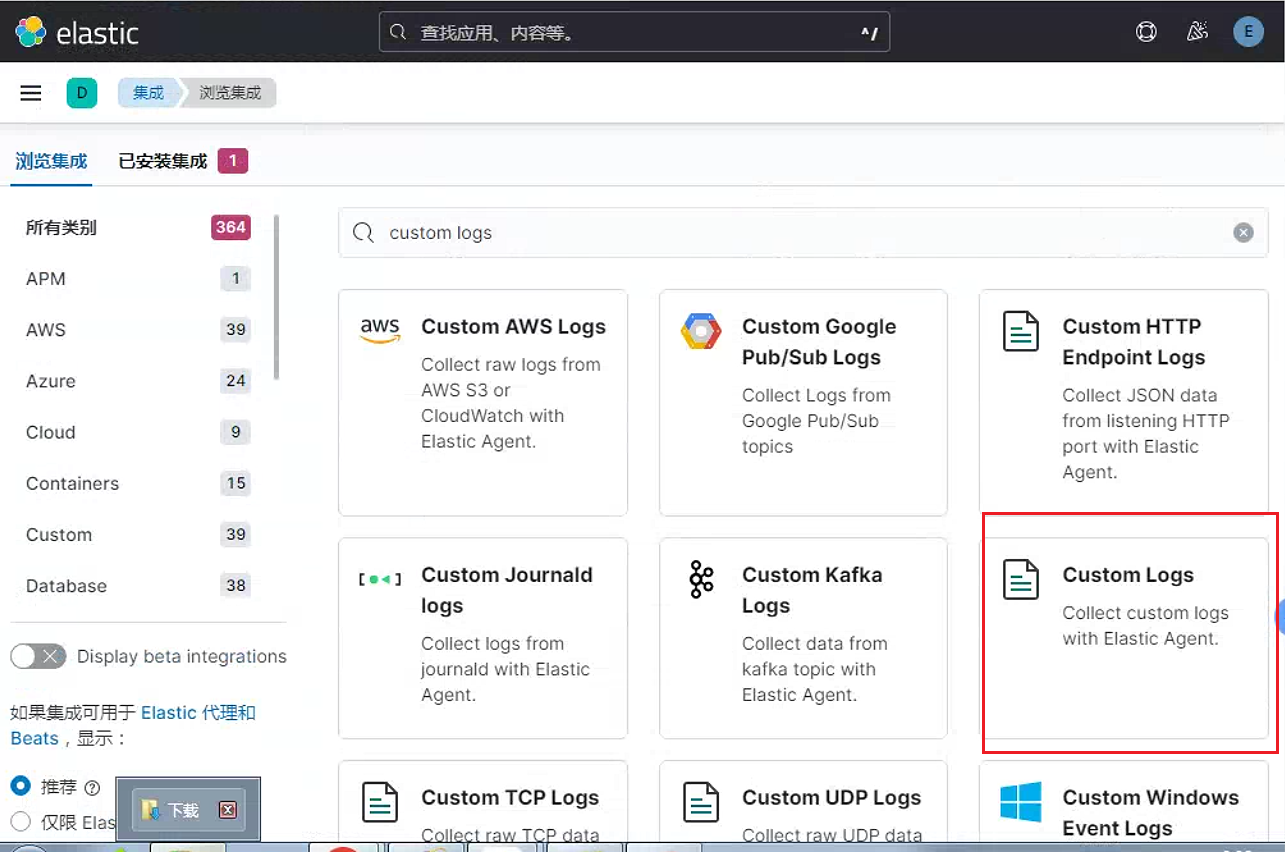Viewport: 1285px width, 852px height.
Task: Click the Custom UDP Logs document icon
Action: [x=701, y=802]
